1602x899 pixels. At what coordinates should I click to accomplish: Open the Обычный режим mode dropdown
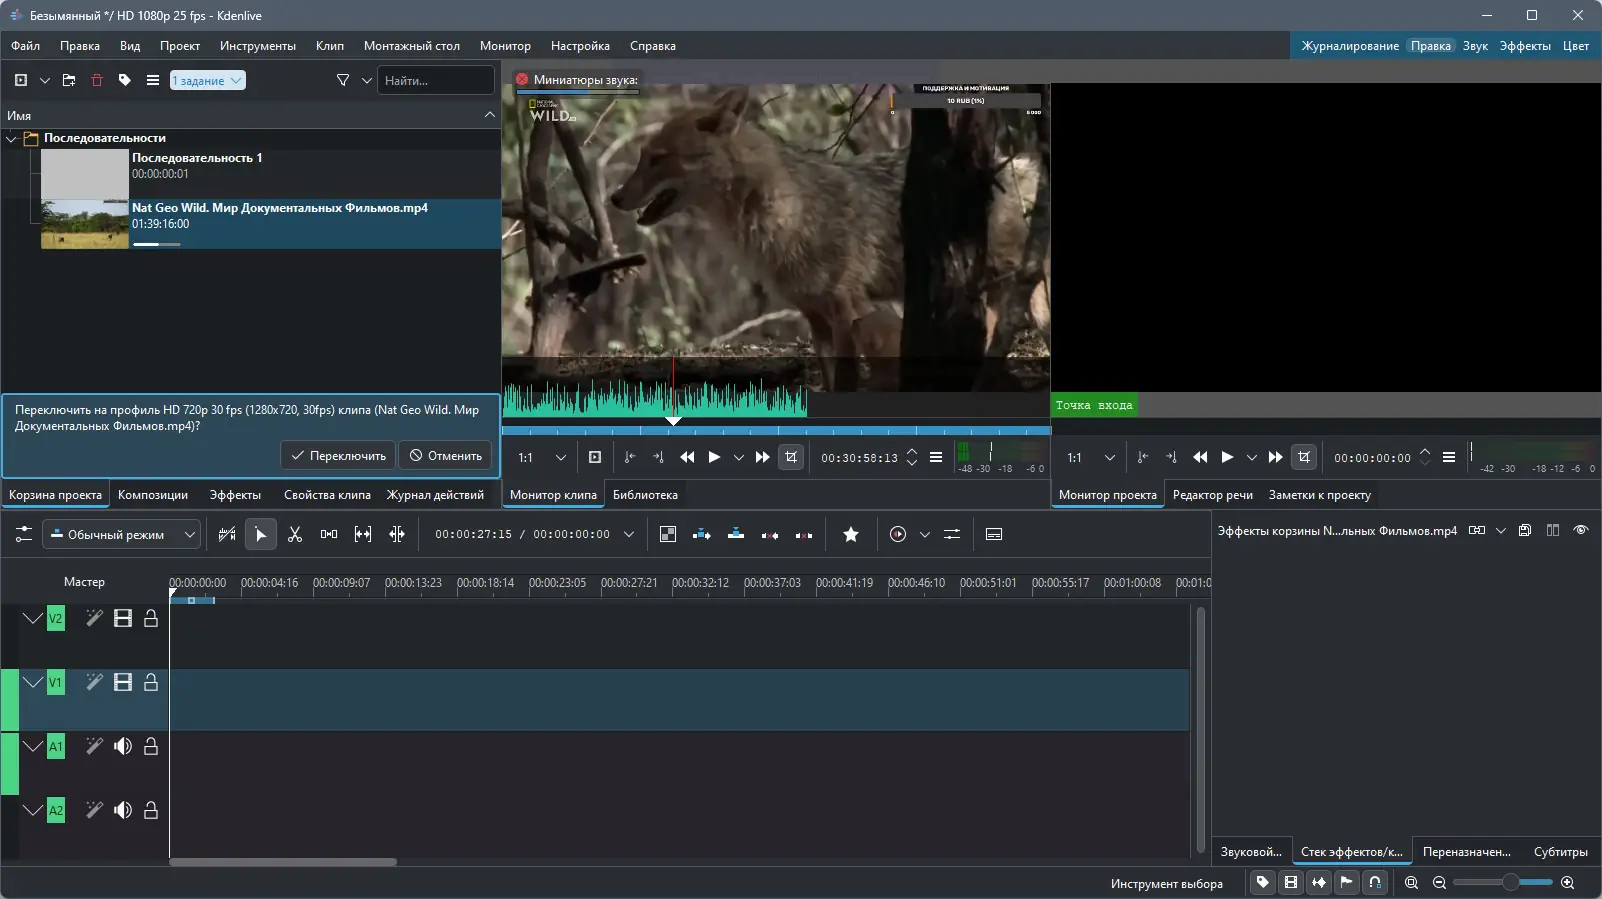tap(122, 535)
